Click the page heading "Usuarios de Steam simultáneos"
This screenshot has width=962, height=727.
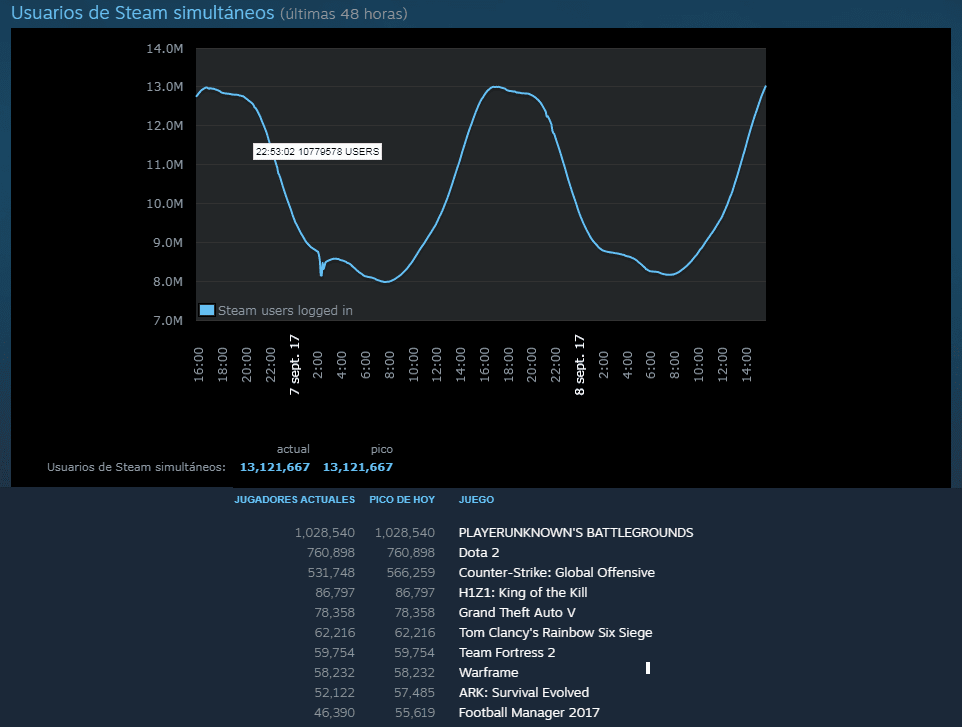[142, 13]
